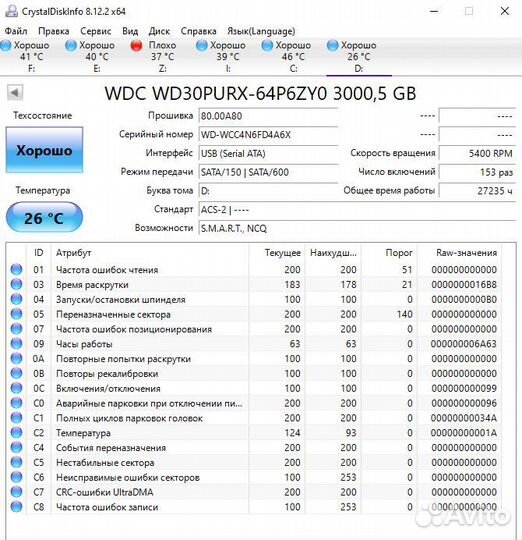Click the Прошивка field 80.00A80
Image resolution: width=522 pixels, height=540 pixels.
pos(269,116)
